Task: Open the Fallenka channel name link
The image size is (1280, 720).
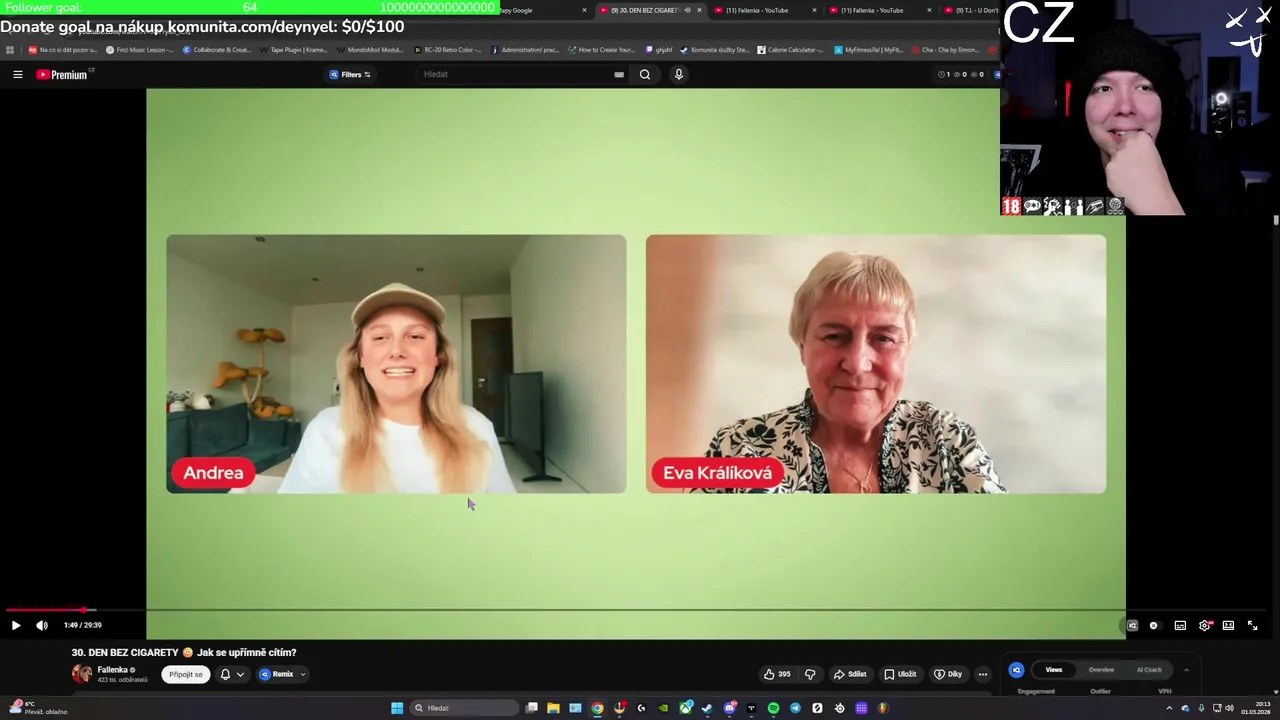Action: click(x=112, y=670)
